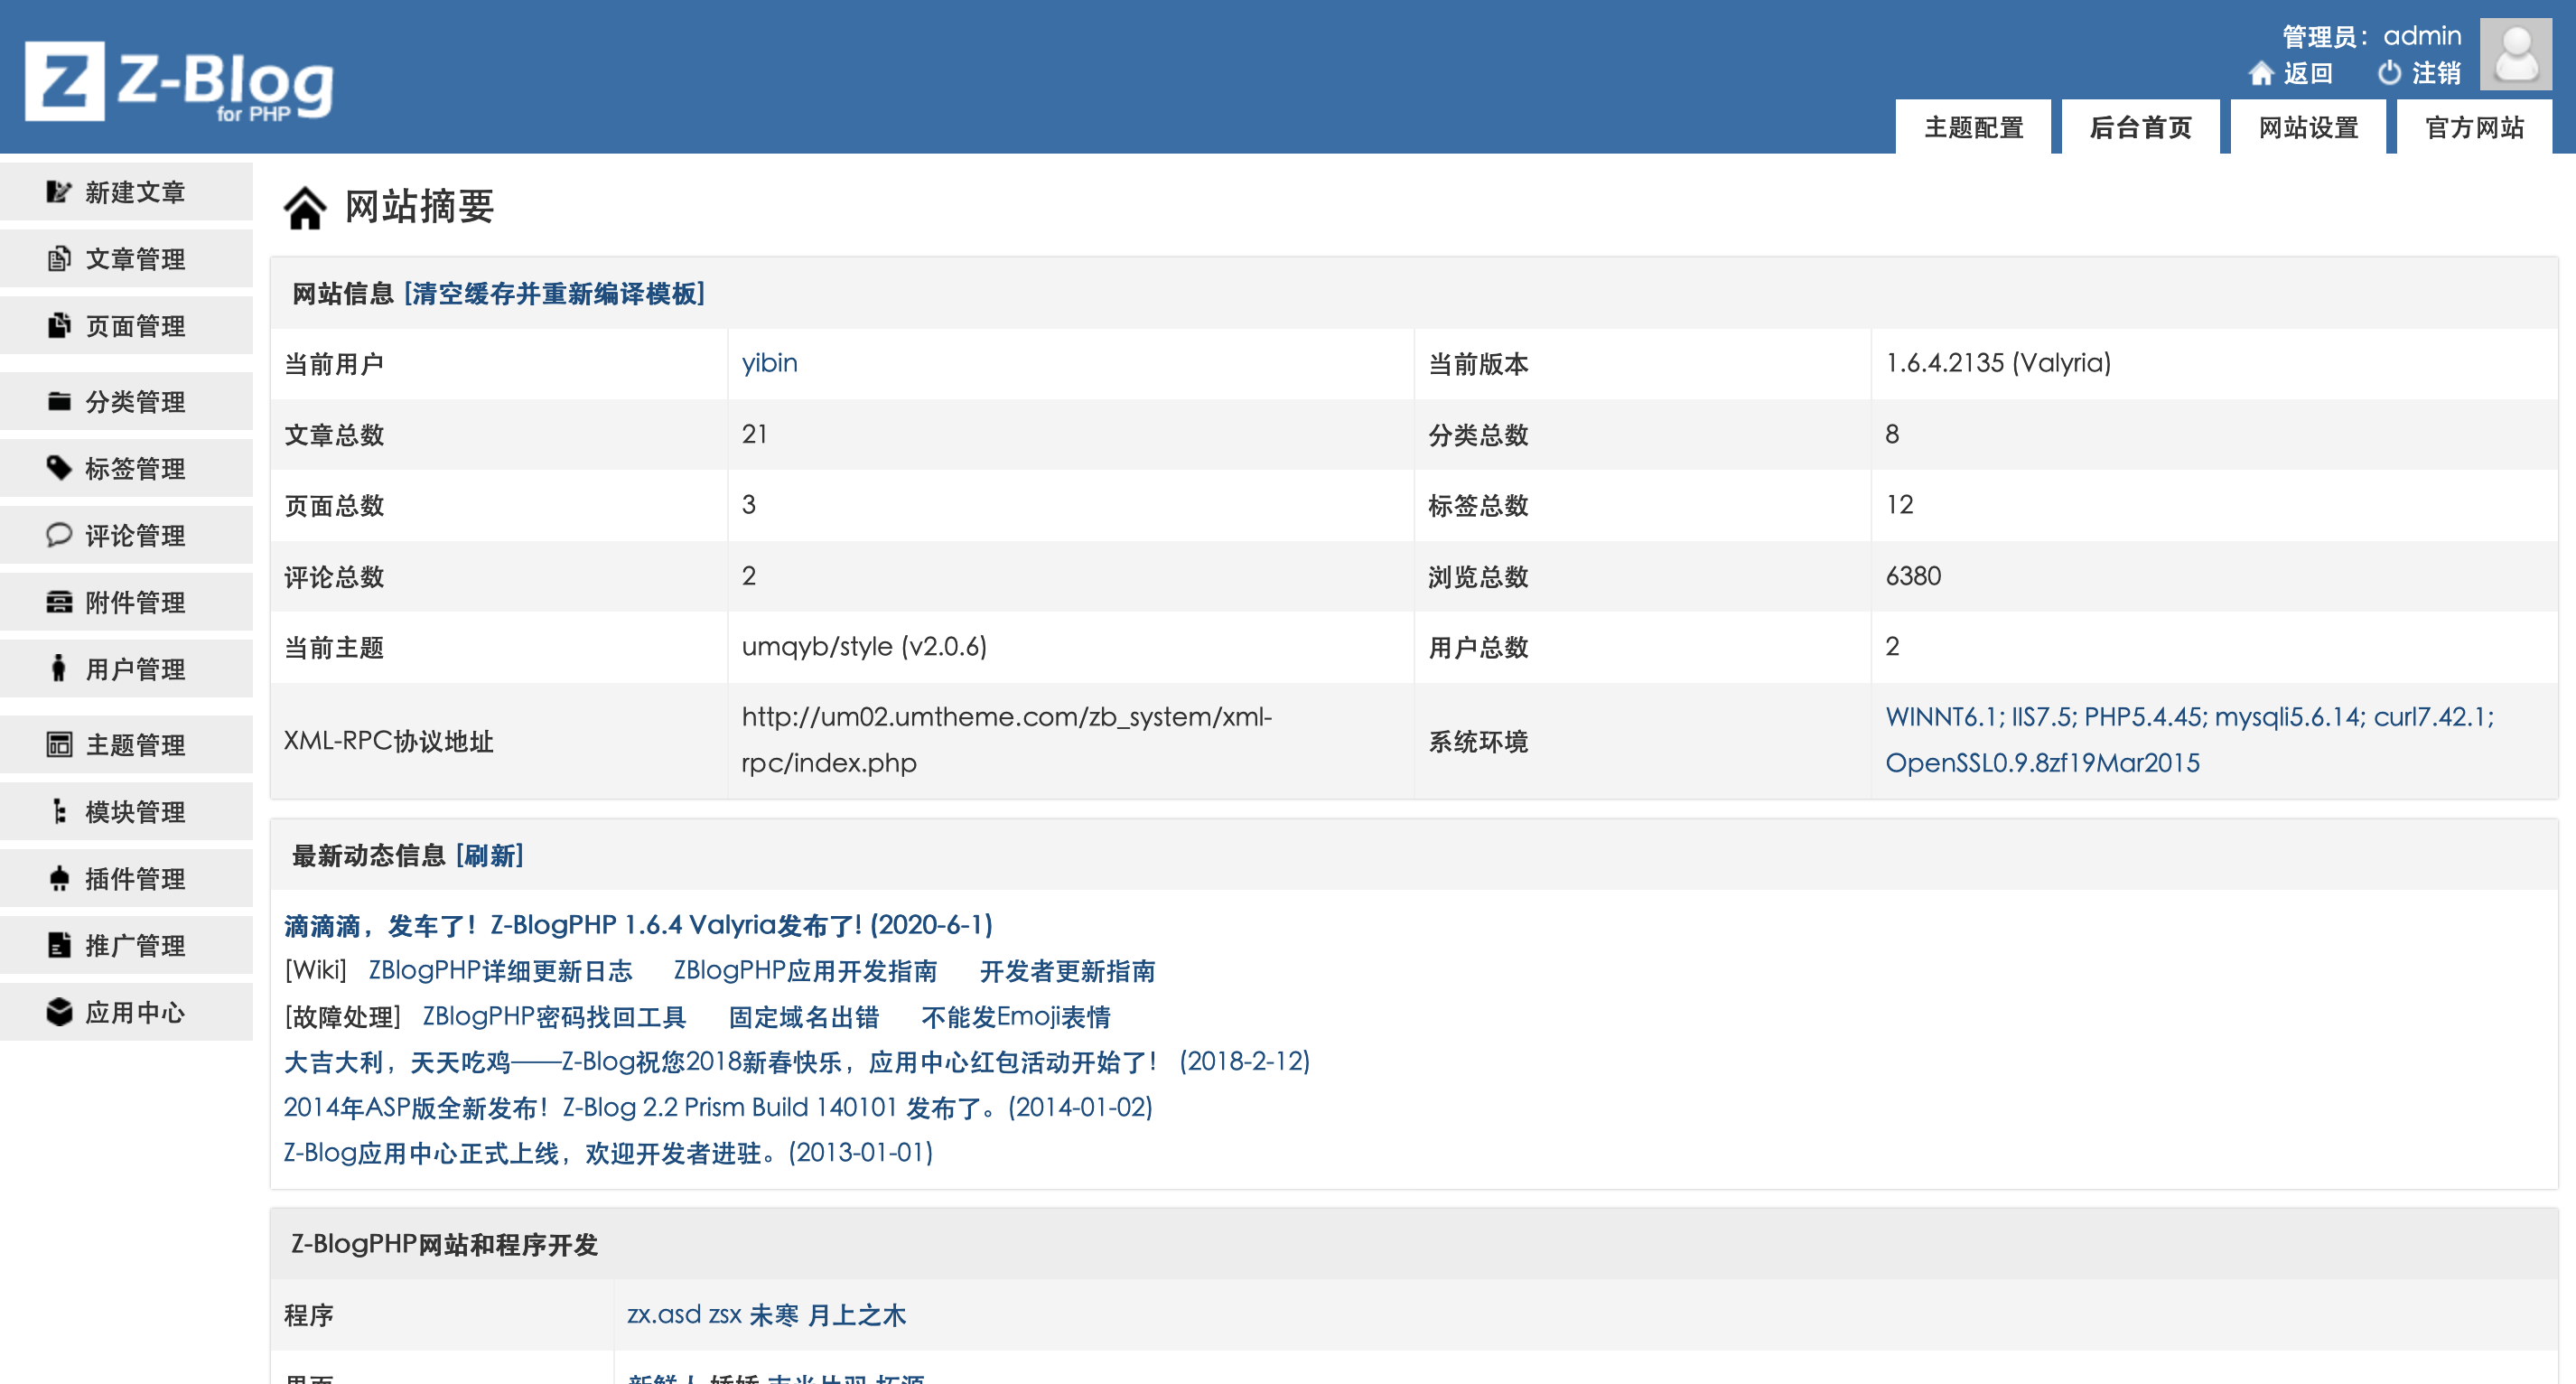
Task: Click the 标签管理 tag icon
Action: point(59,468)
